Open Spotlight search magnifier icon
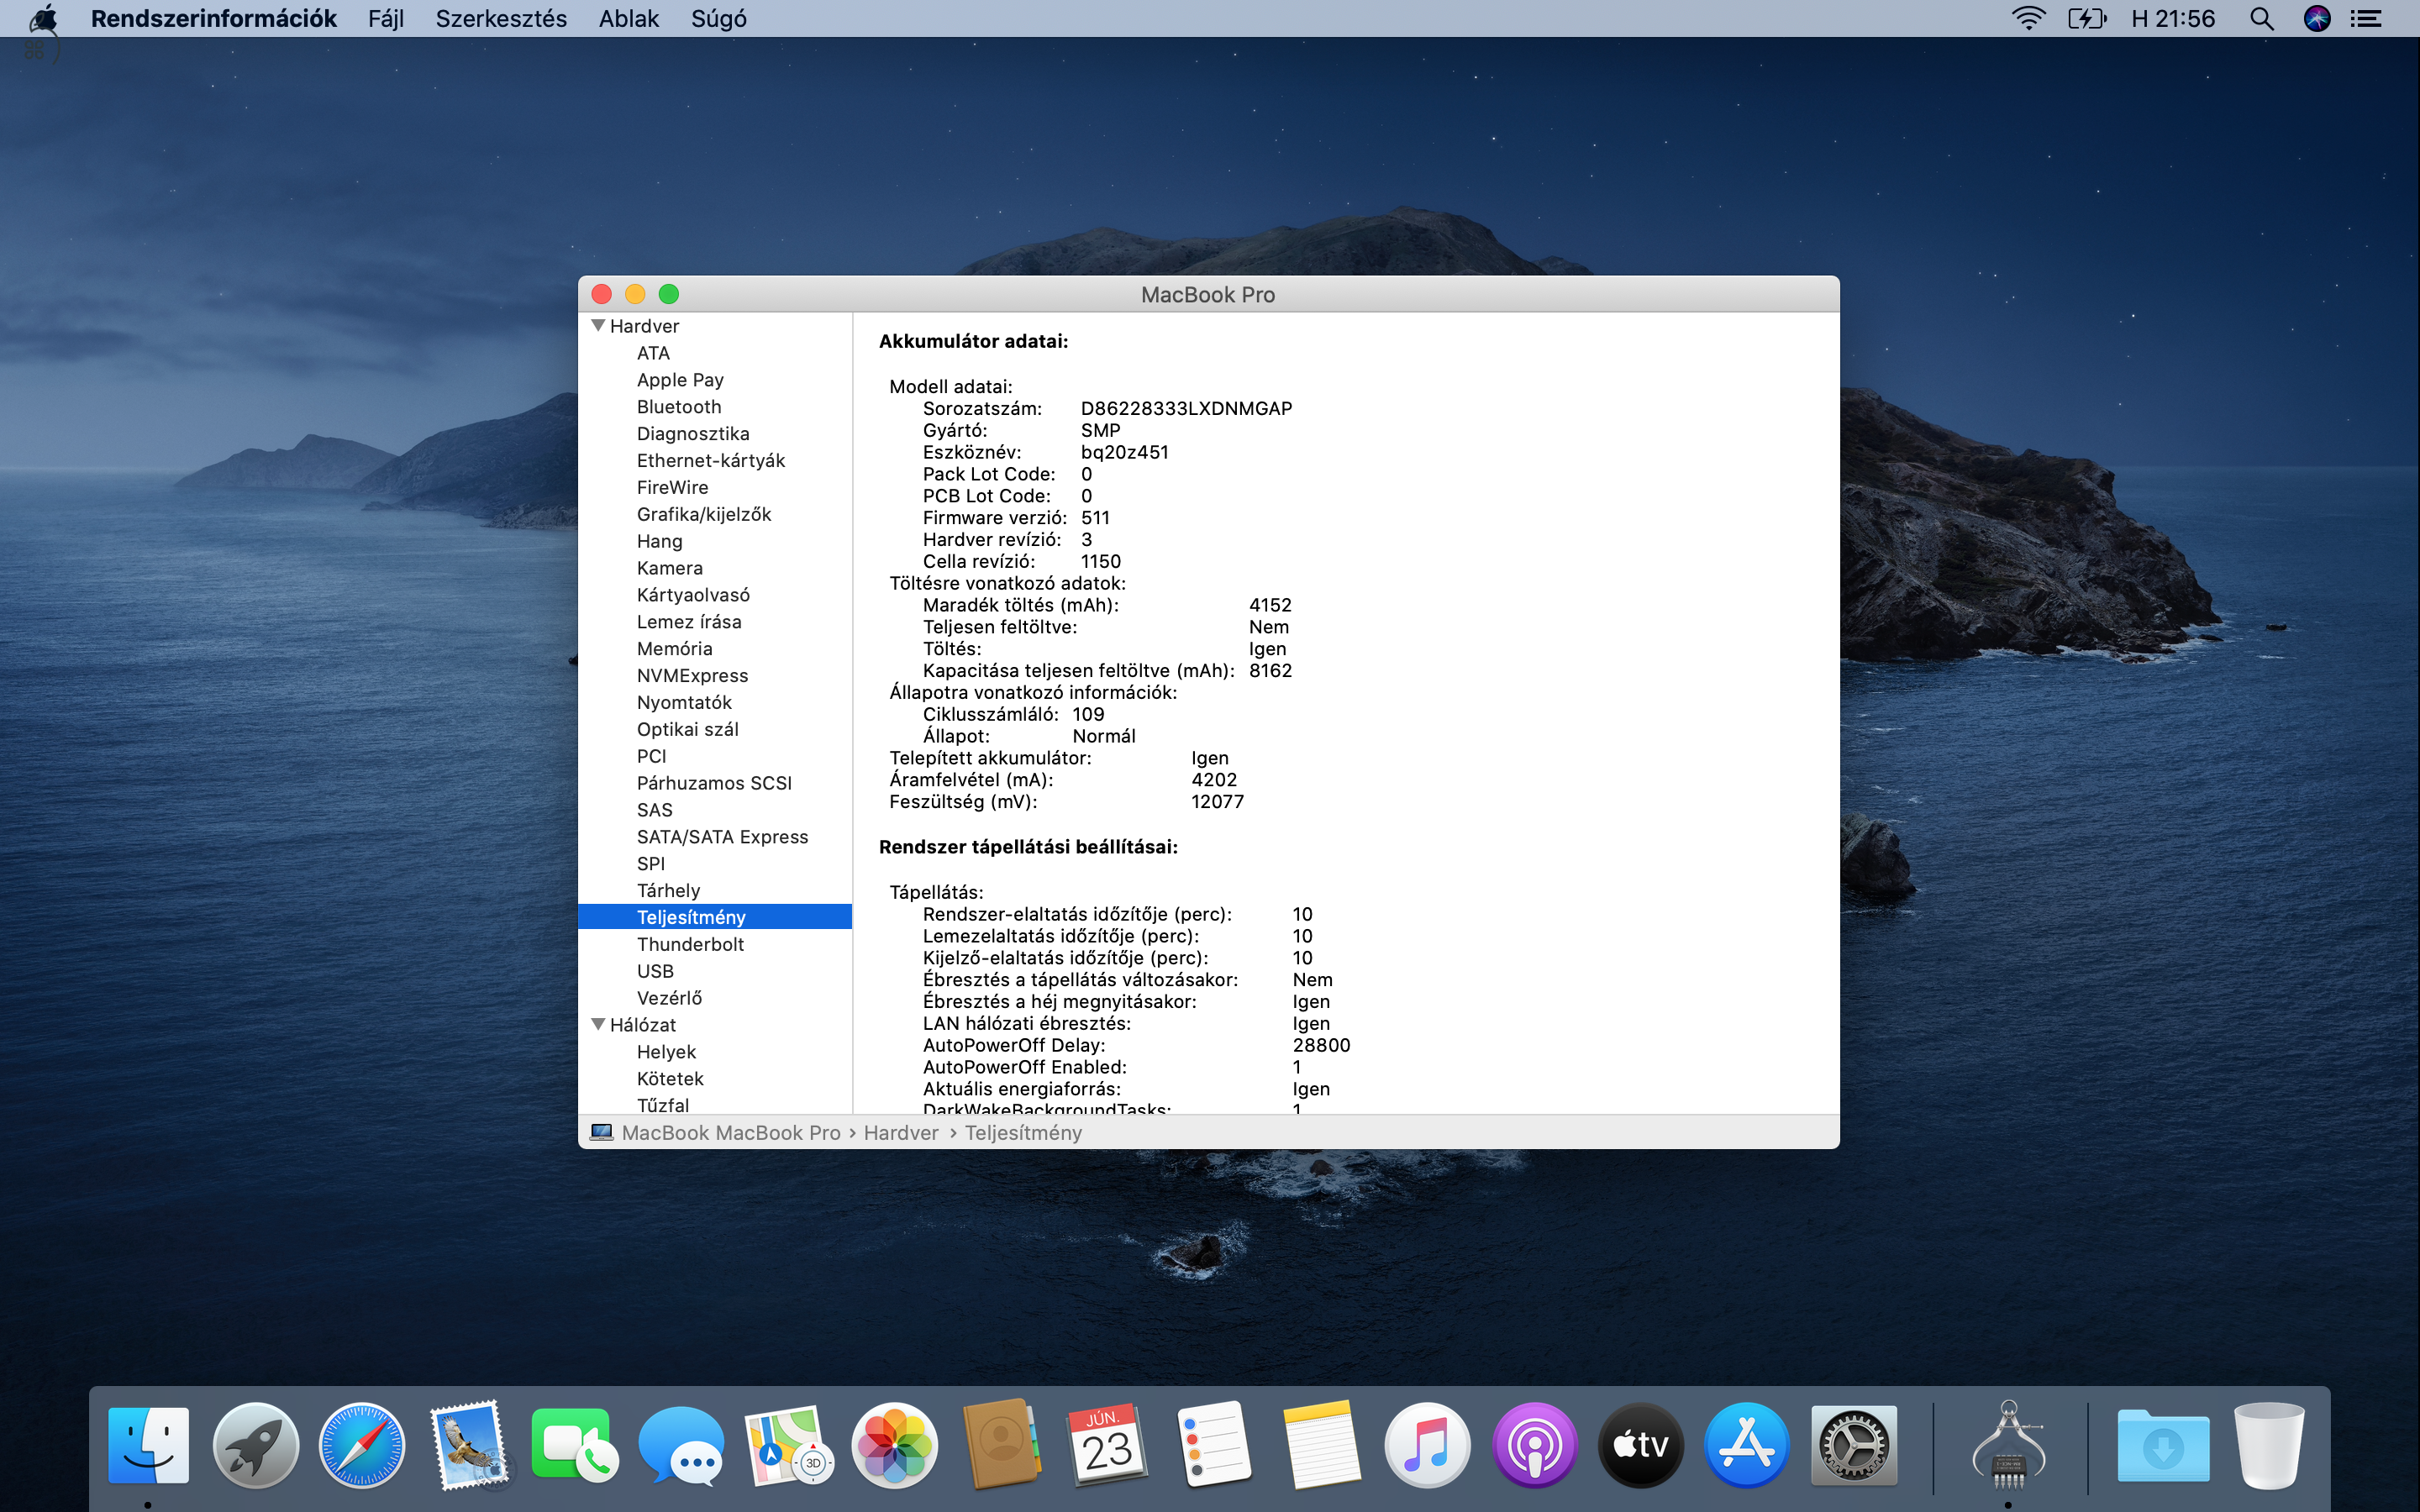Screen dimensions: 2420x1512 tap(2261, 18)
